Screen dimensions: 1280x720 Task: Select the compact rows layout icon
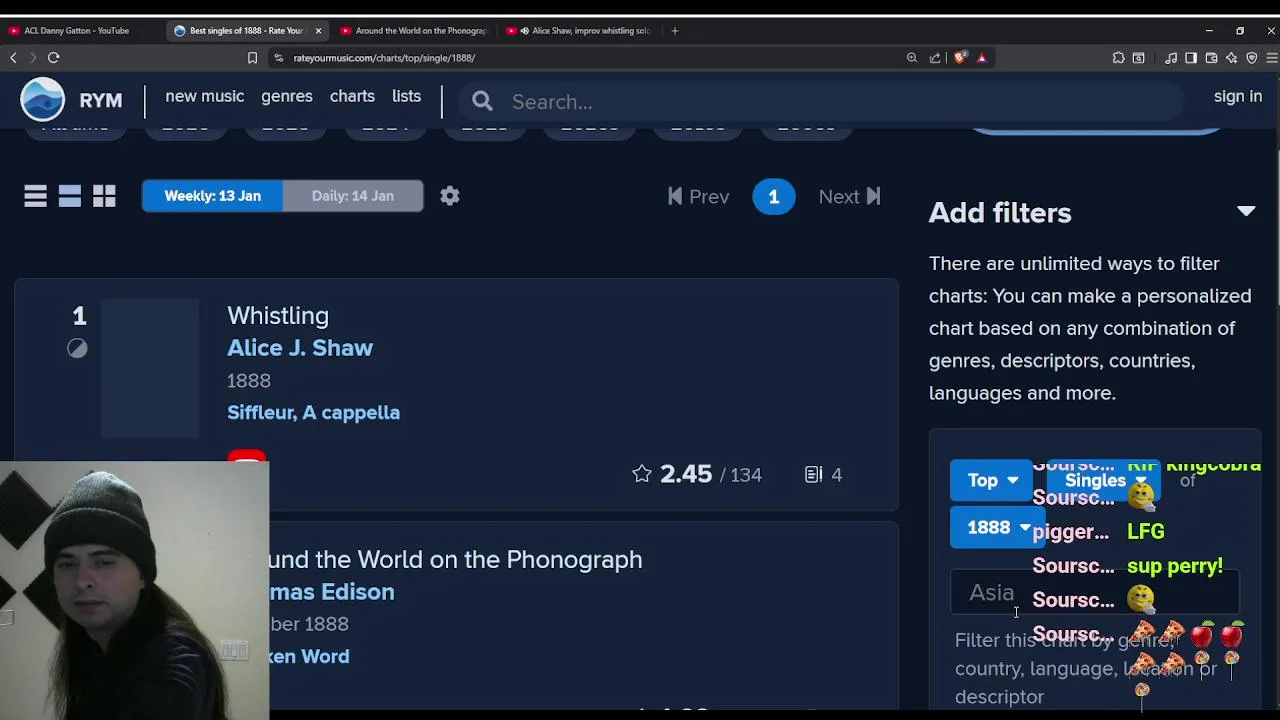coord(70,196)
